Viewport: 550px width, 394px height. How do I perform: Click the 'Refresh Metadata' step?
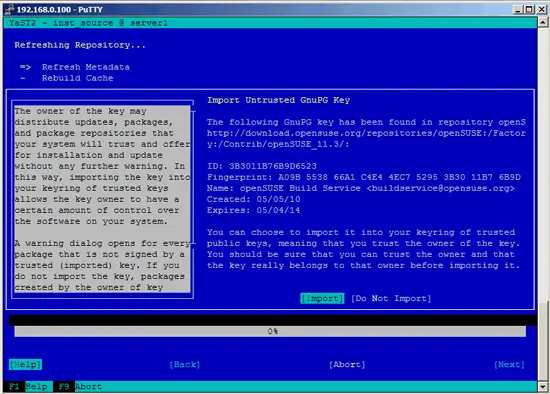pos(86,67)
